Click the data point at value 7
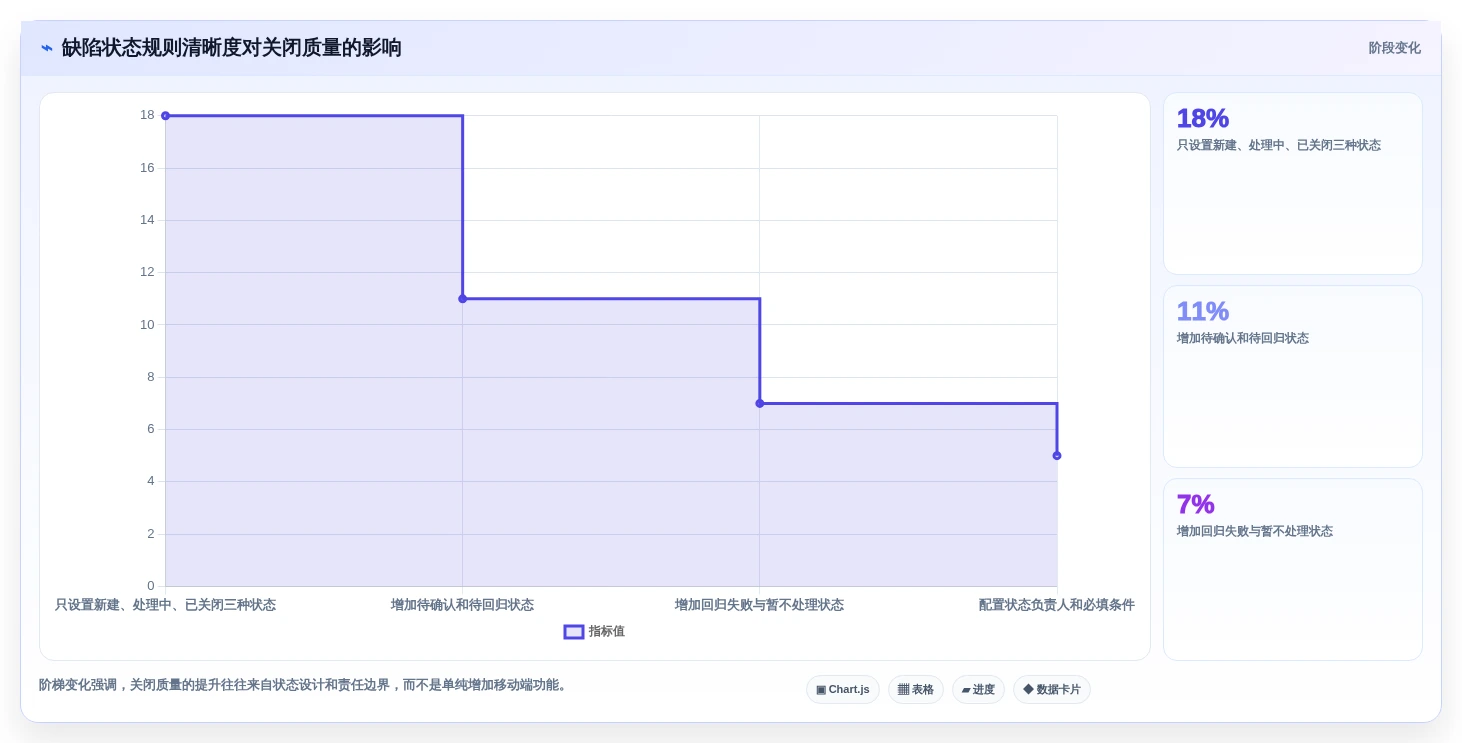The height and width of the screenshot is (743, 1462). click(760, 403)
